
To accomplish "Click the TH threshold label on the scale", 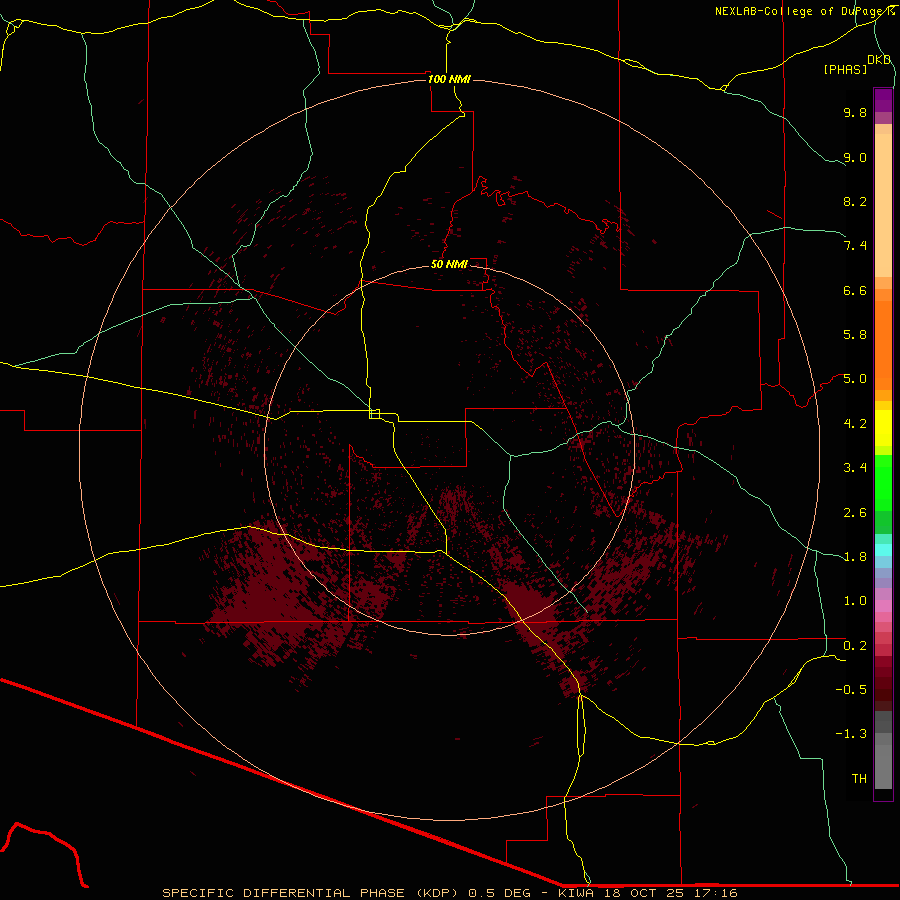I will click(859, 779).
